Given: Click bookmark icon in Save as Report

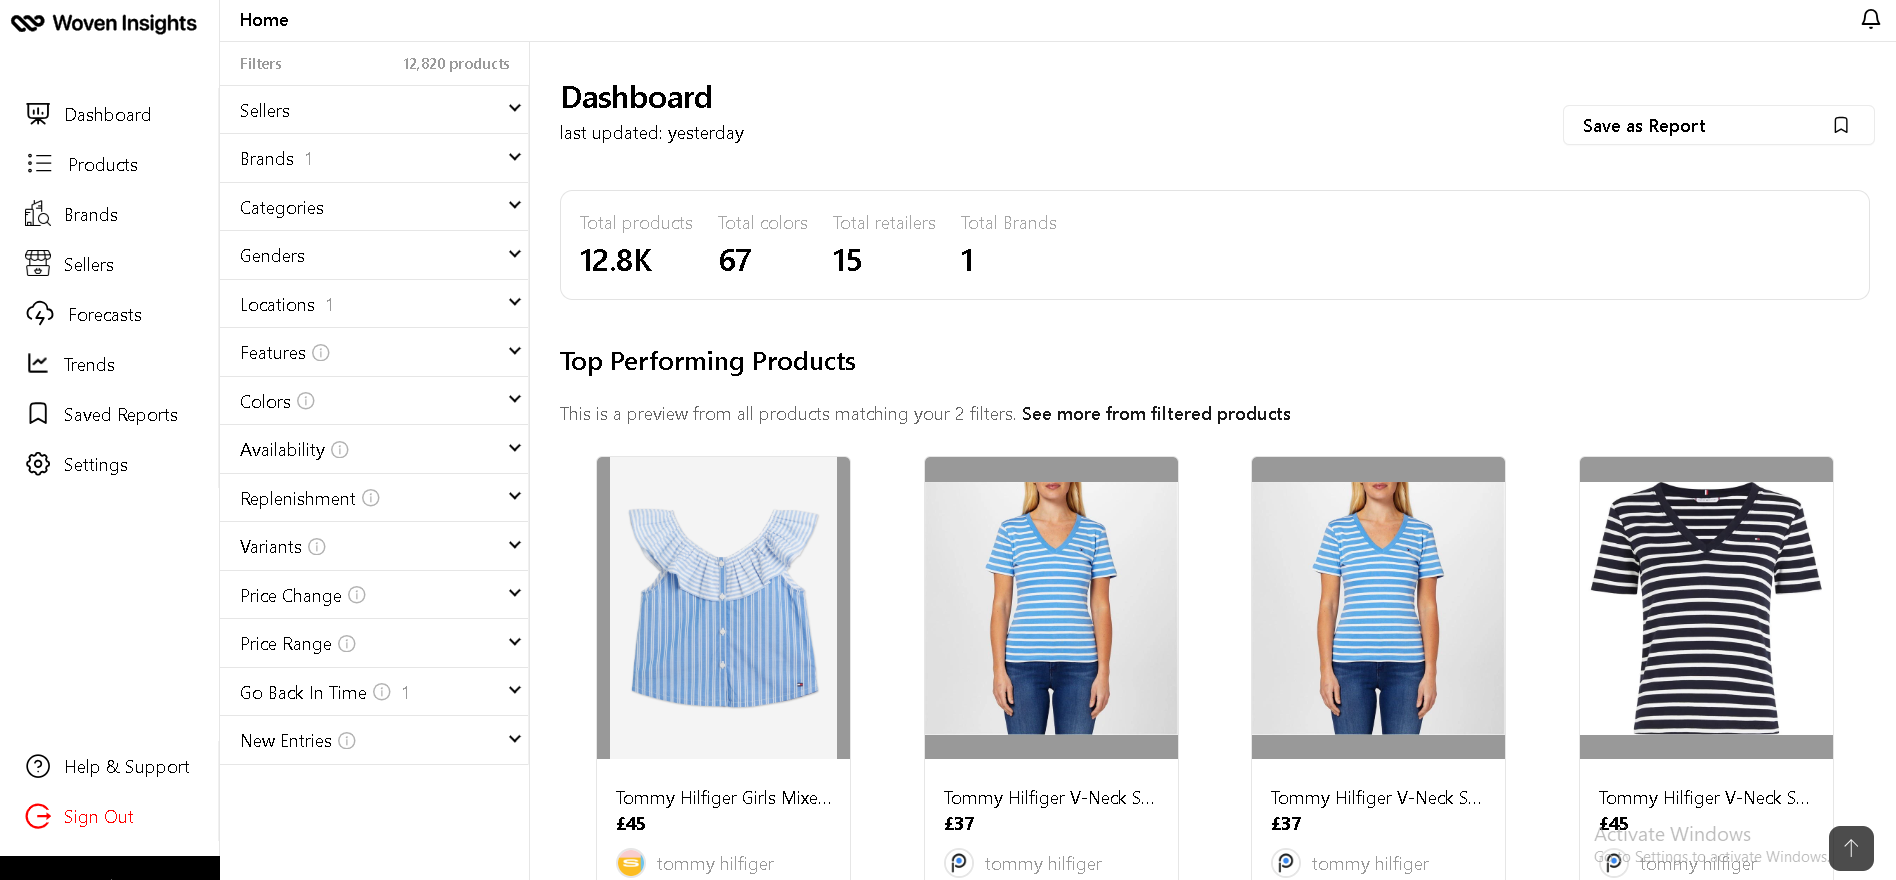Looking at the screenshot, I should coord(1841,125).
